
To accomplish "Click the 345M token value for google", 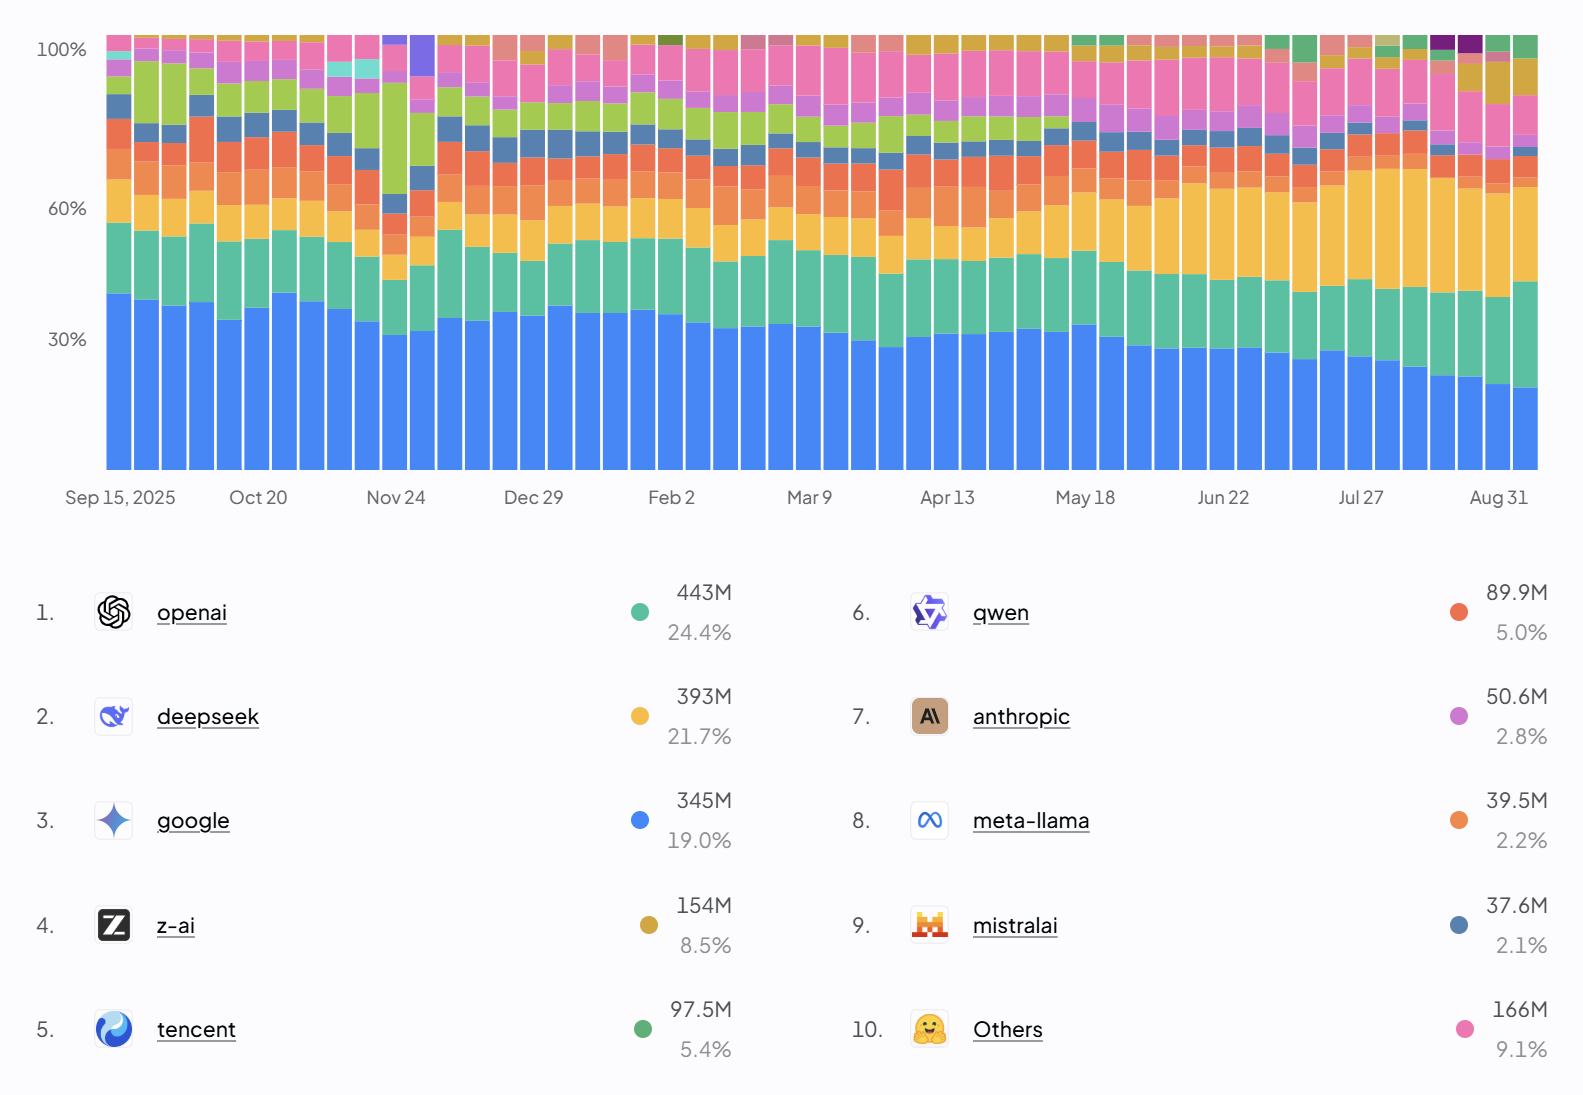I will [704, 800].
